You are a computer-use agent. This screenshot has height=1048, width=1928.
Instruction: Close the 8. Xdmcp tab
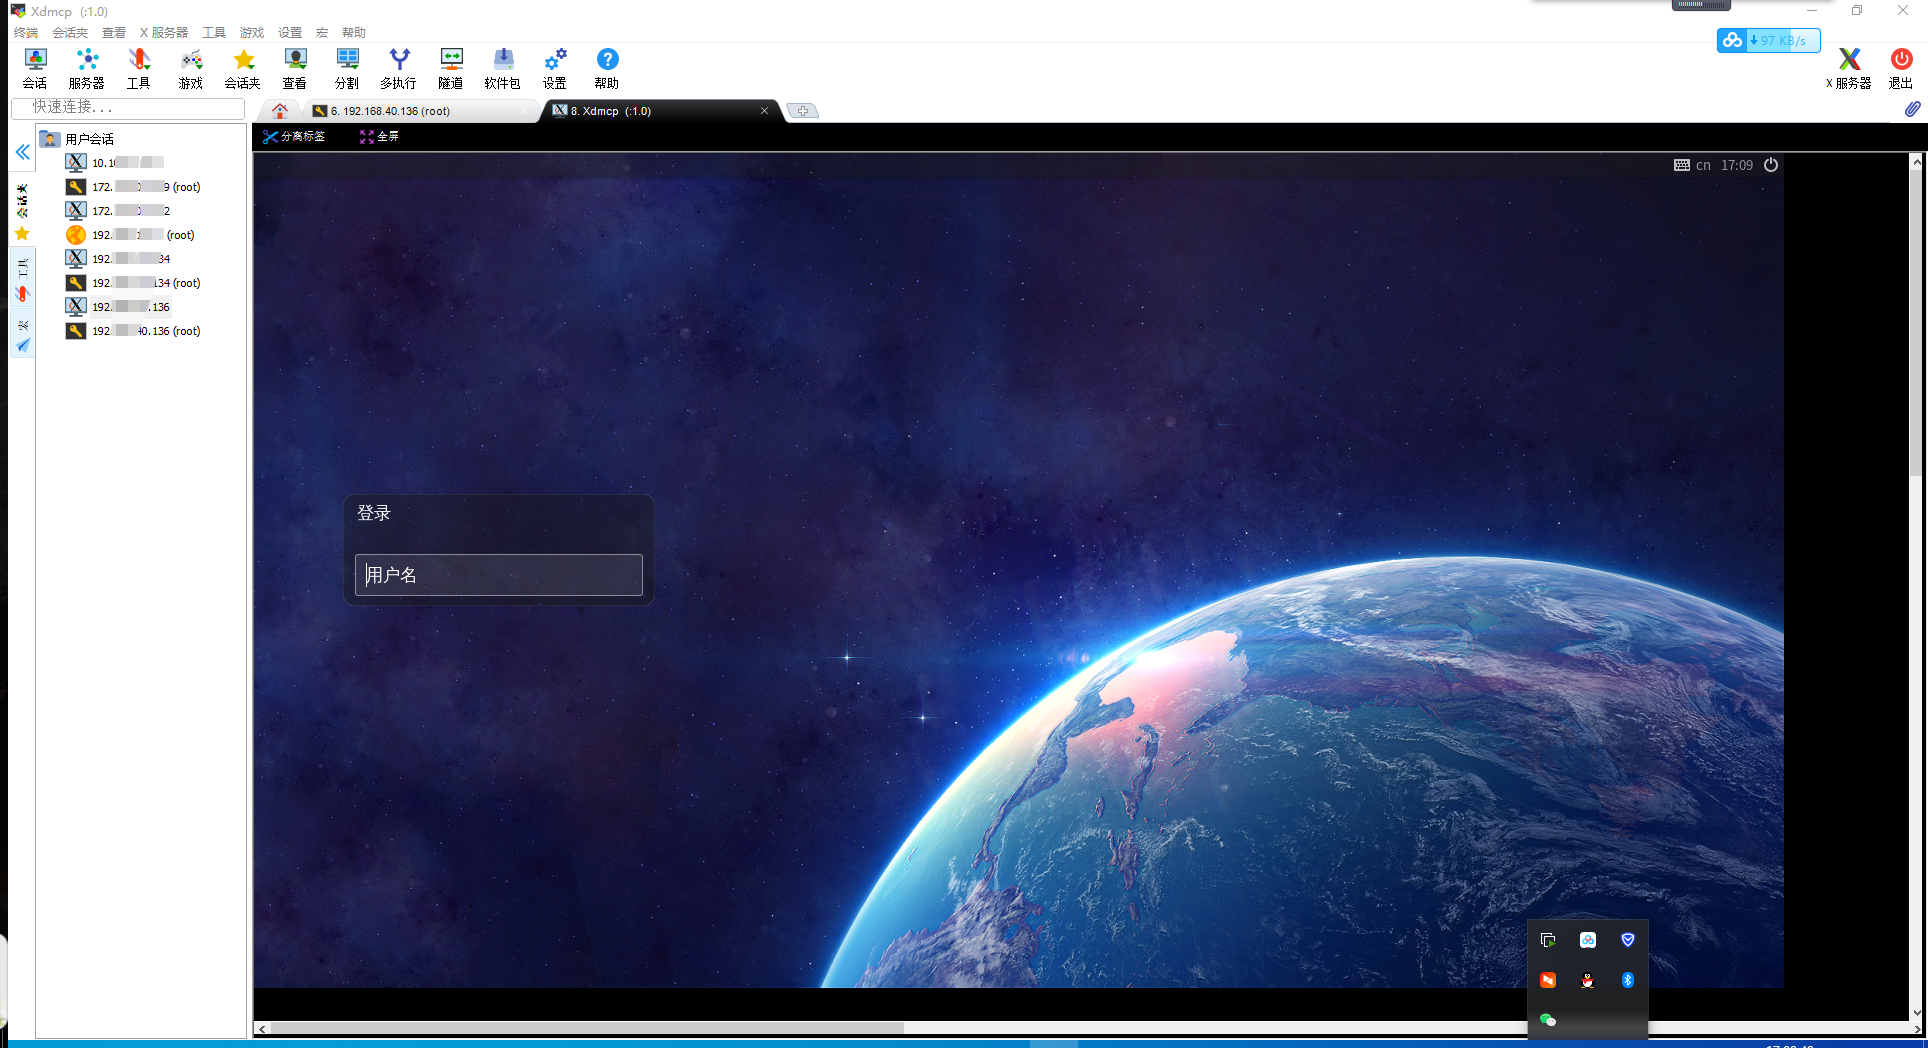765,111
